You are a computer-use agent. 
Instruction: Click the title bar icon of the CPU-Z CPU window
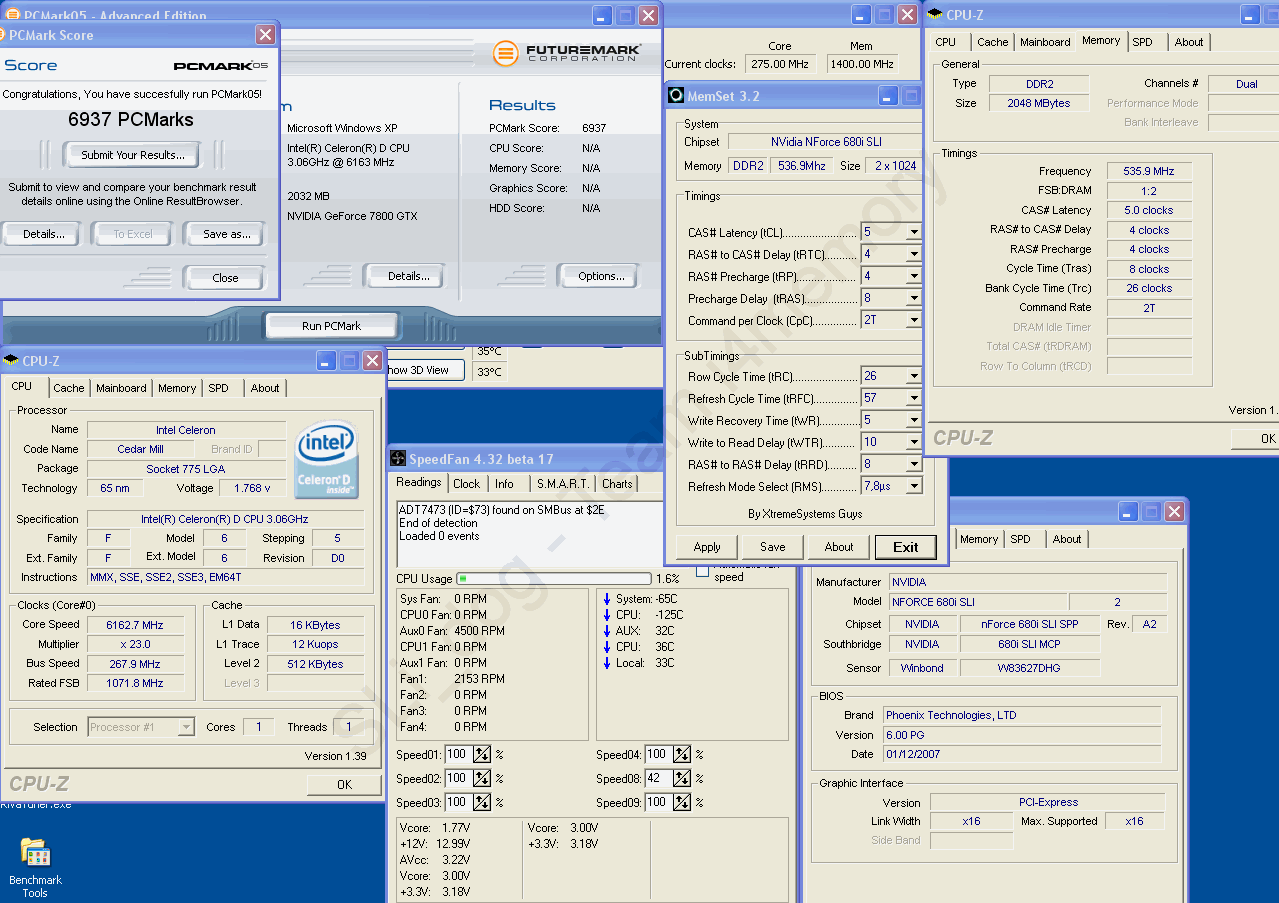[12, 361]
